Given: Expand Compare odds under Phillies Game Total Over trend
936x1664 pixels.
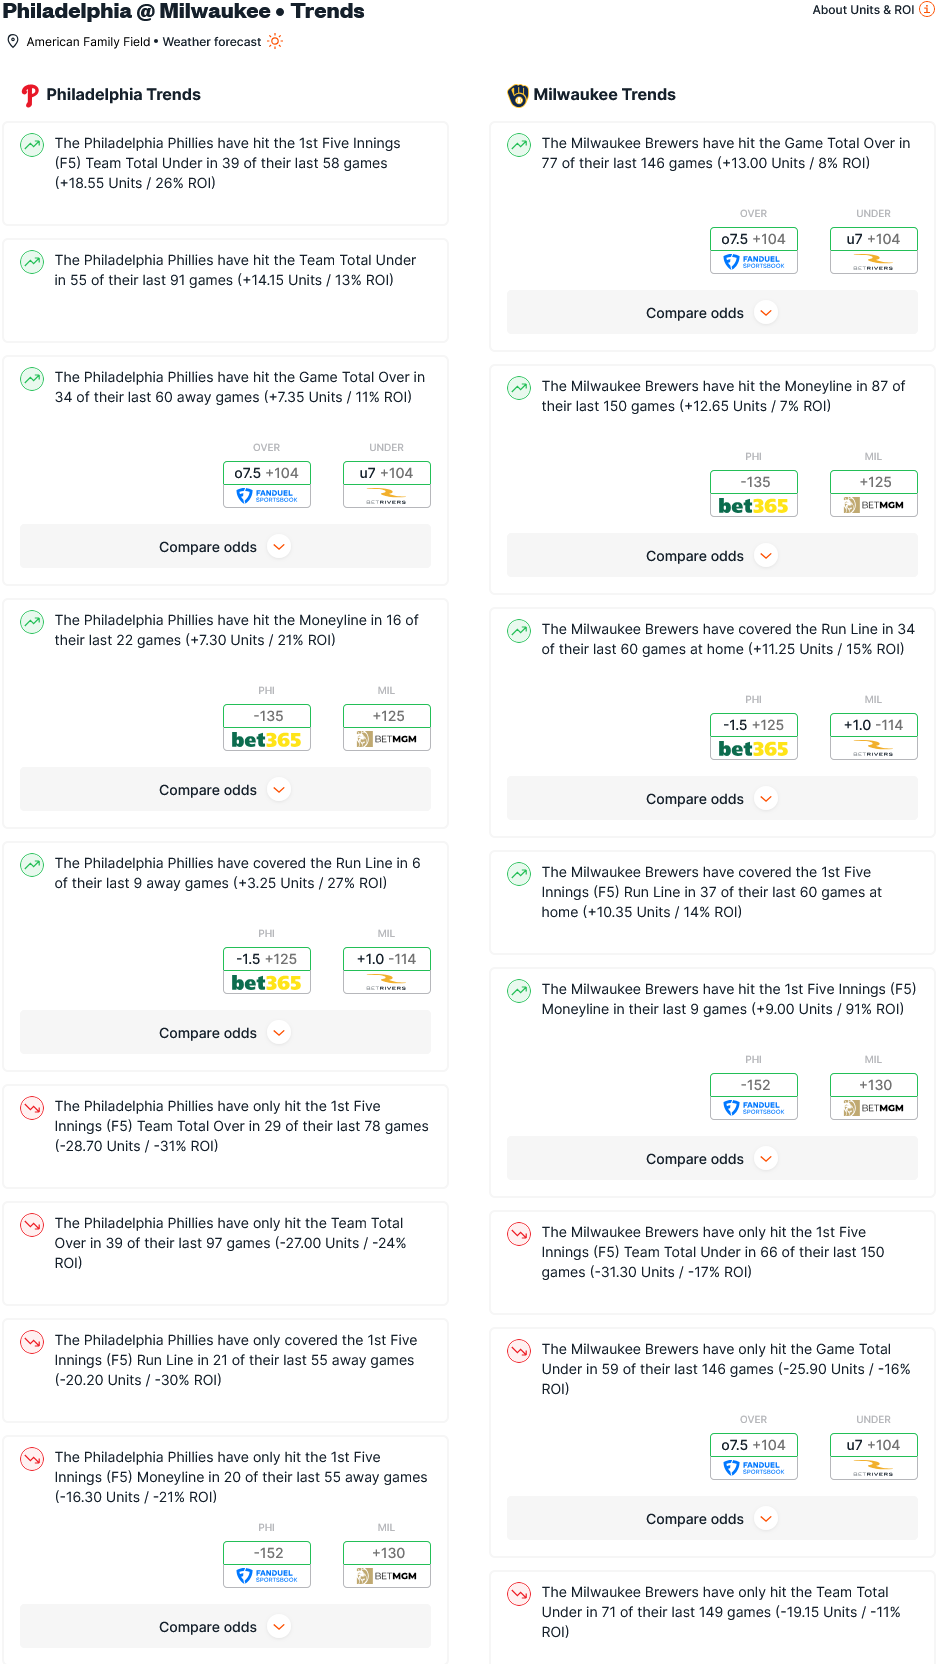Looking at the screenshot, I should click(x=225, y=547).
